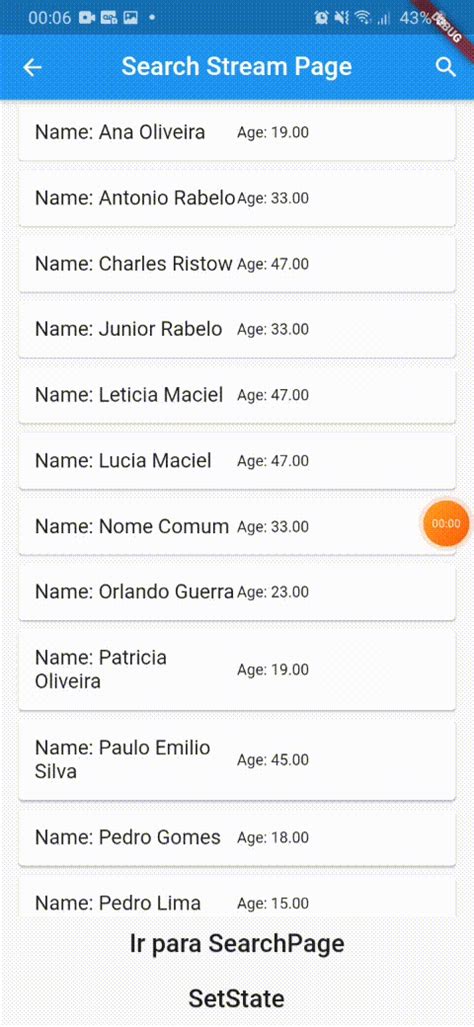This screenshot has width=474, height=1027.
Task: Open the Charles Ristow entry
Action: coord(237,264)
